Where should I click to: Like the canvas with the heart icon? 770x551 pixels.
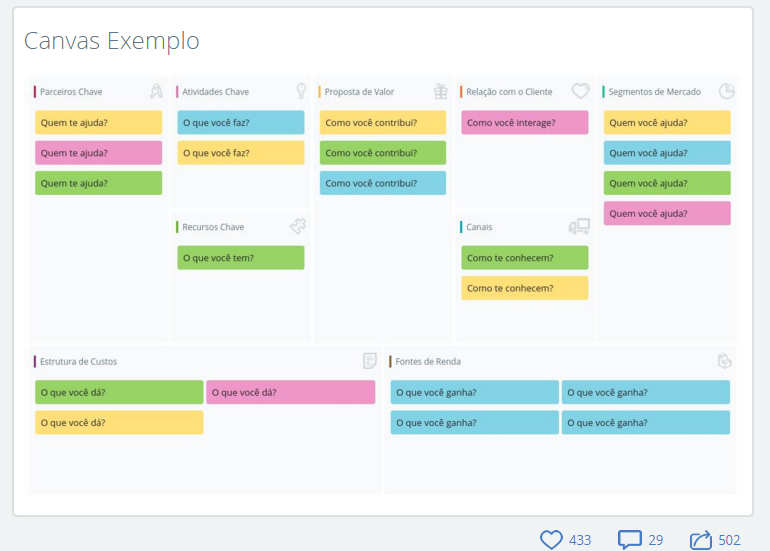click(551, 540)
